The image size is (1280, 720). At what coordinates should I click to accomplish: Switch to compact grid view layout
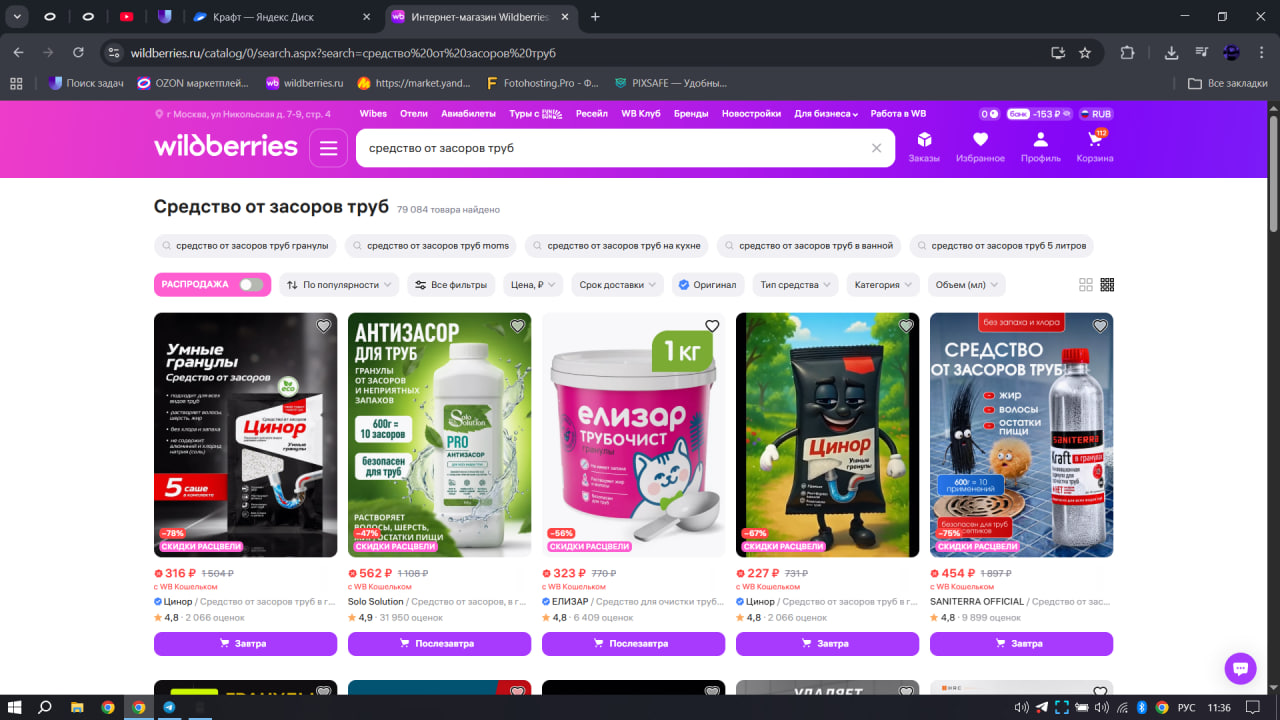(1107, 285)
